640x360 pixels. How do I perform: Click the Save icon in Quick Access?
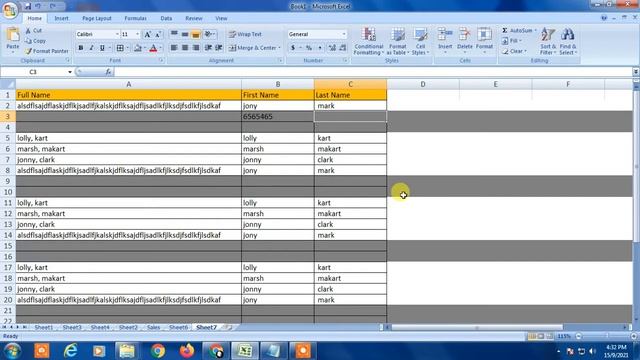(x=28, y=6)
